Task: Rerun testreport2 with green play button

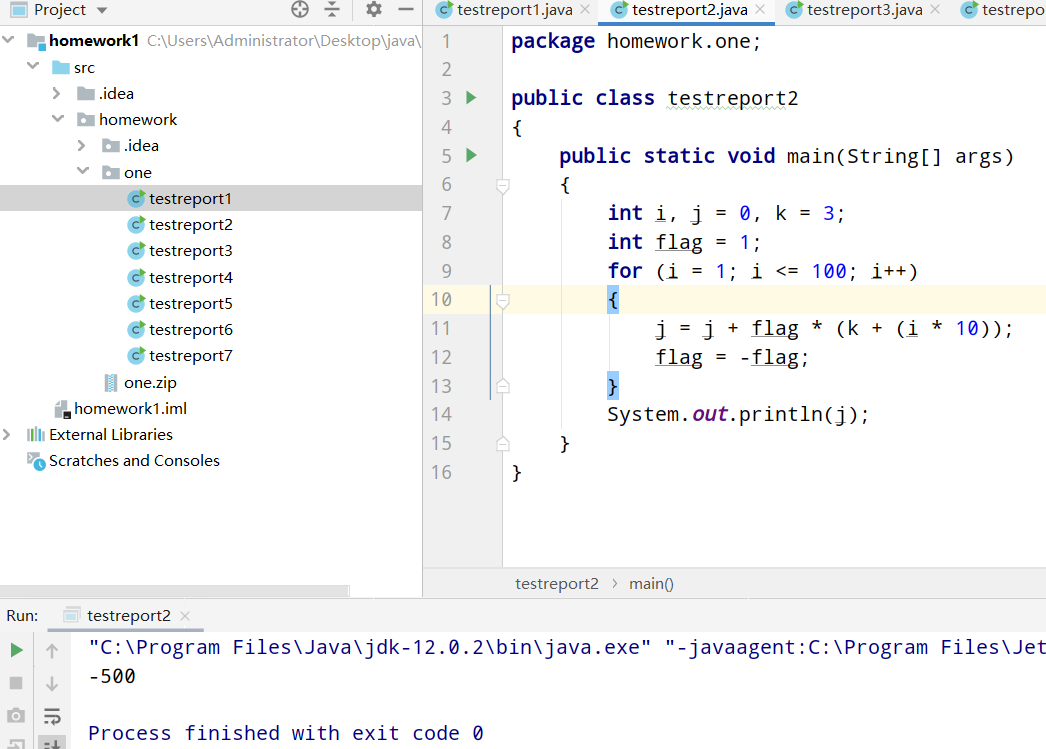Action: (17, 650)
